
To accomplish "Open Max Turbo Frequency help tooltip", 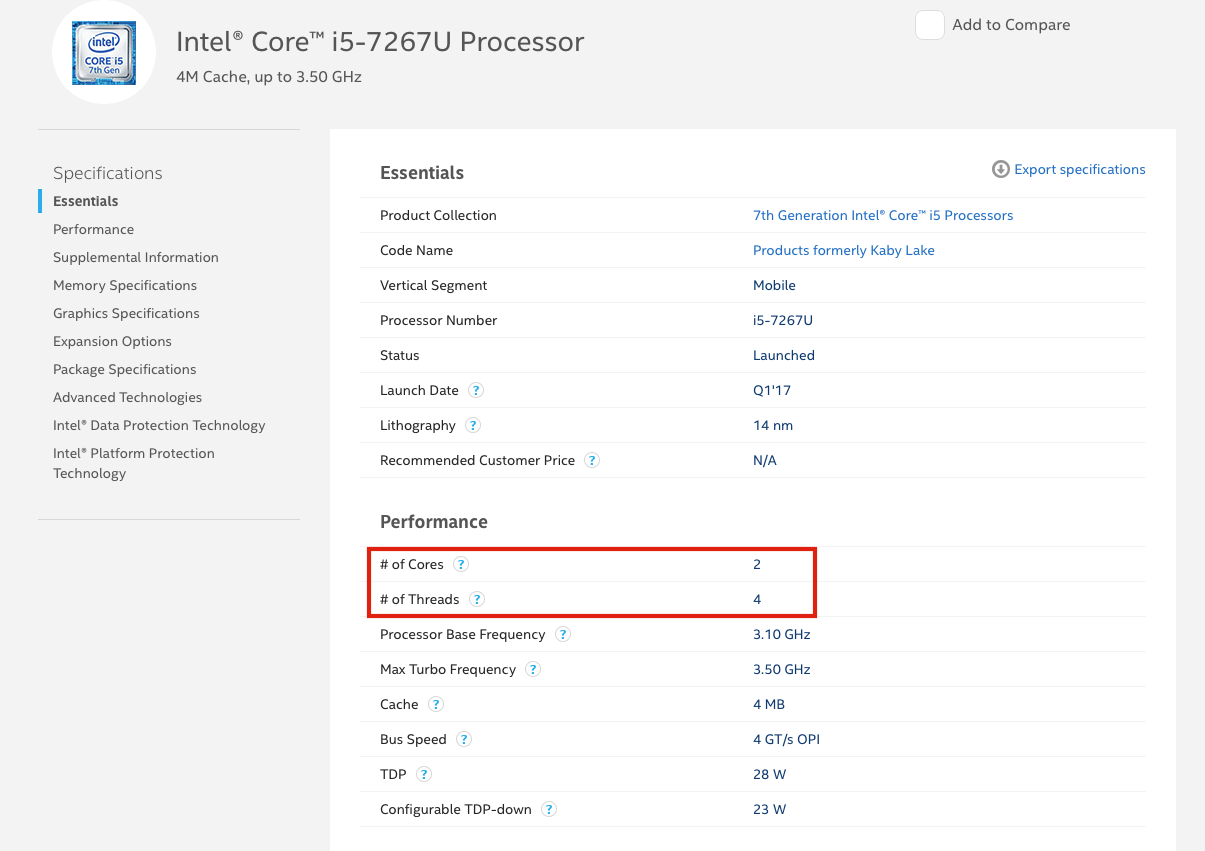I will coord(533,669).
